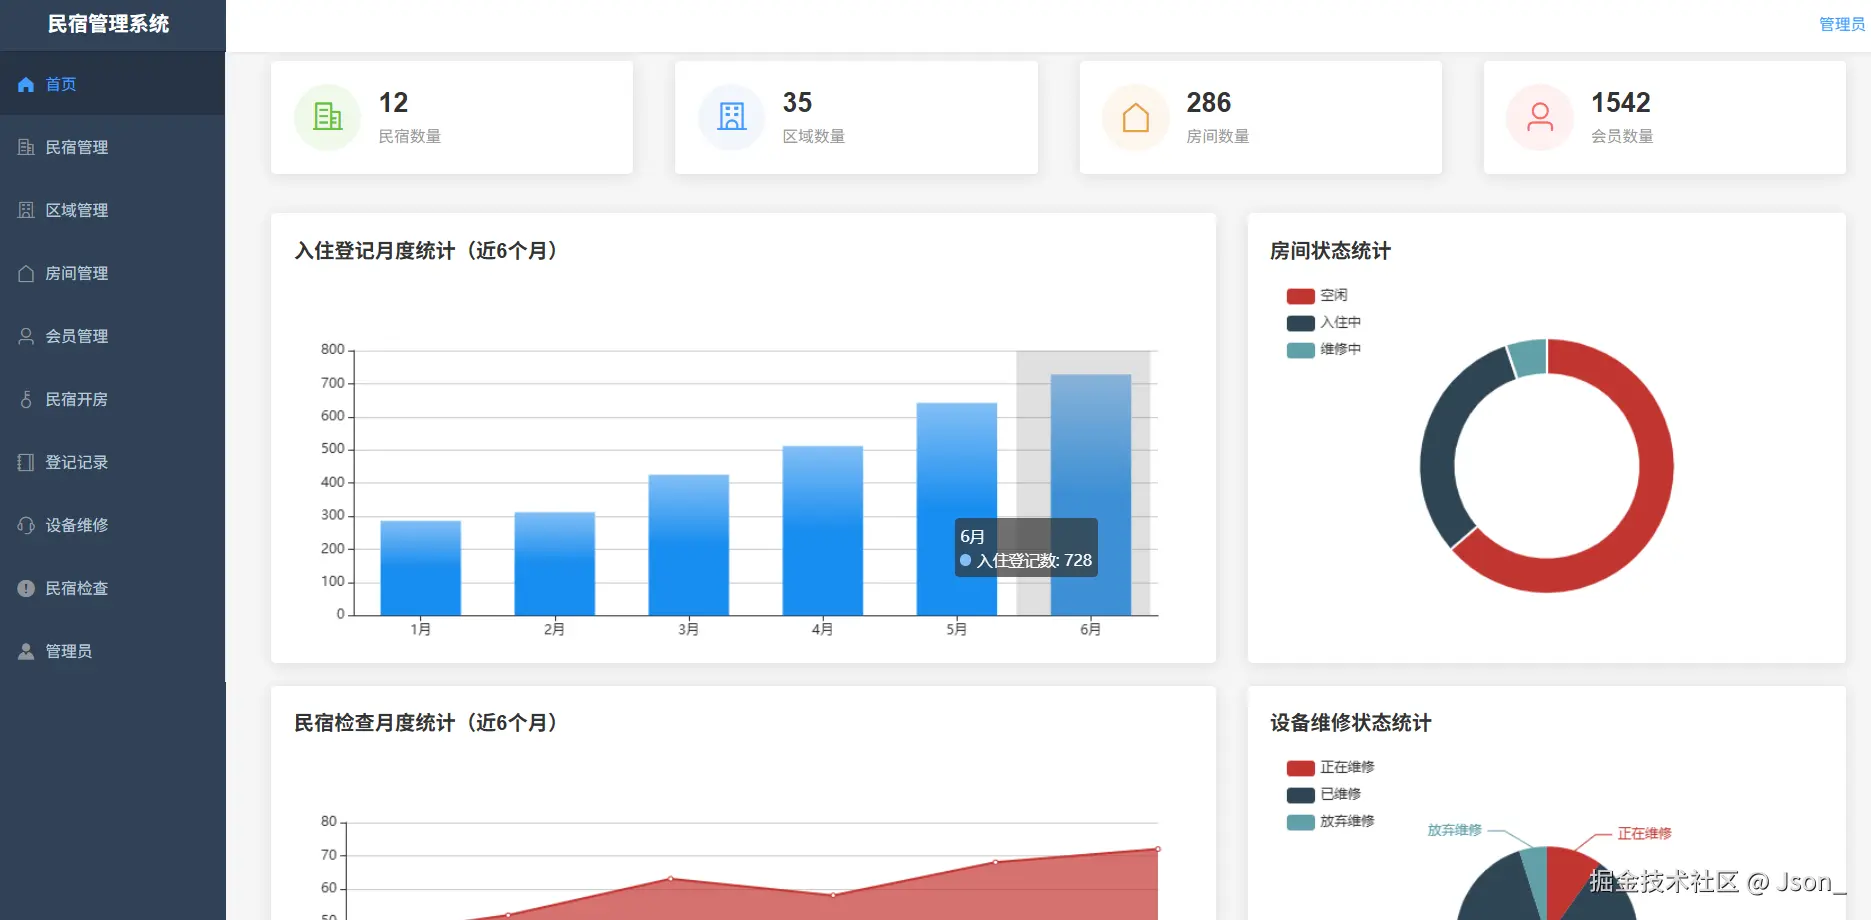
Task: Toggle the 入住中 legend entry
Action: 1324,322
